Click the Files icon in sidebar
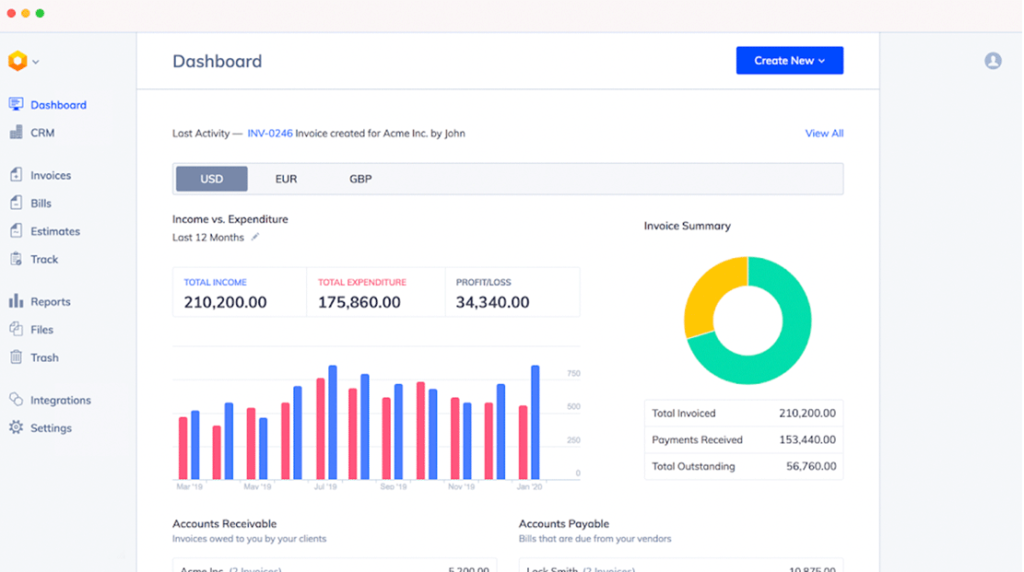Viewport: 1024px width, 572px height. point(16,329)
